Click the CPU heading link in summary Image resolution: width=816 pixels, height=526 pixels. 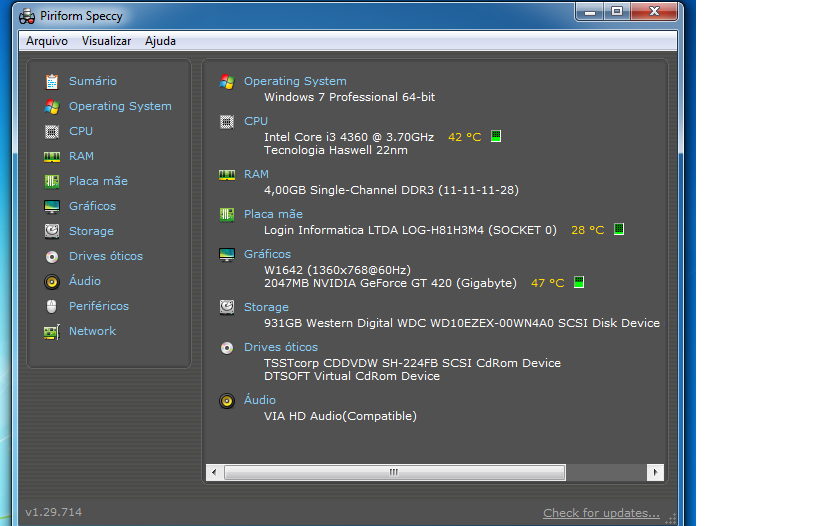tap(256, 121)
